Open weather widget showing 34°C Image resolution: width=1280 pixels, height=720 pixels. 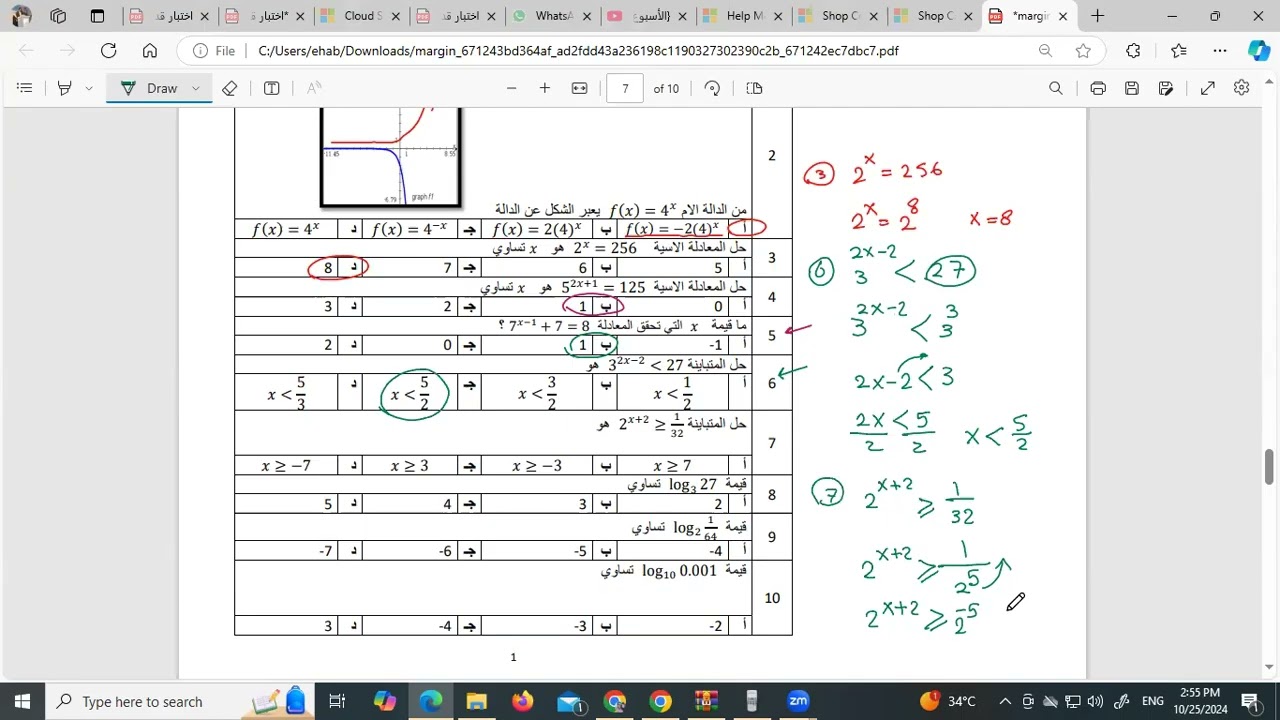point(950,701)
